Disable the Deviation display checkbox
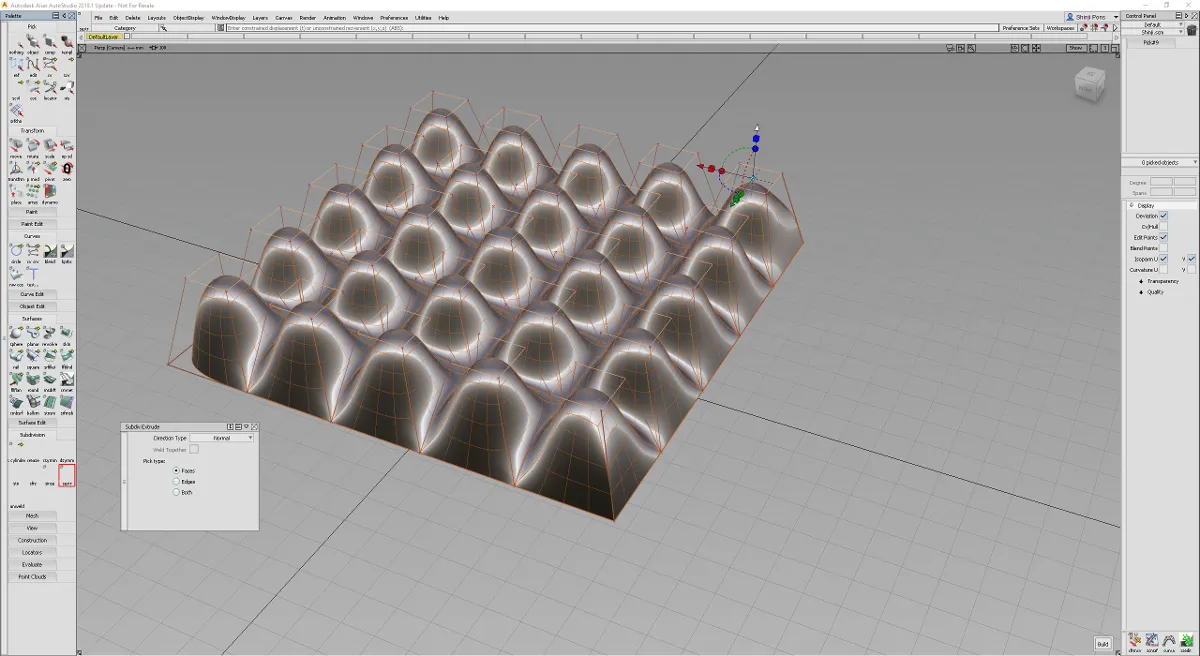This screenshot has width=1200, height=656. pyautogui.click(x=1163, y=216)
